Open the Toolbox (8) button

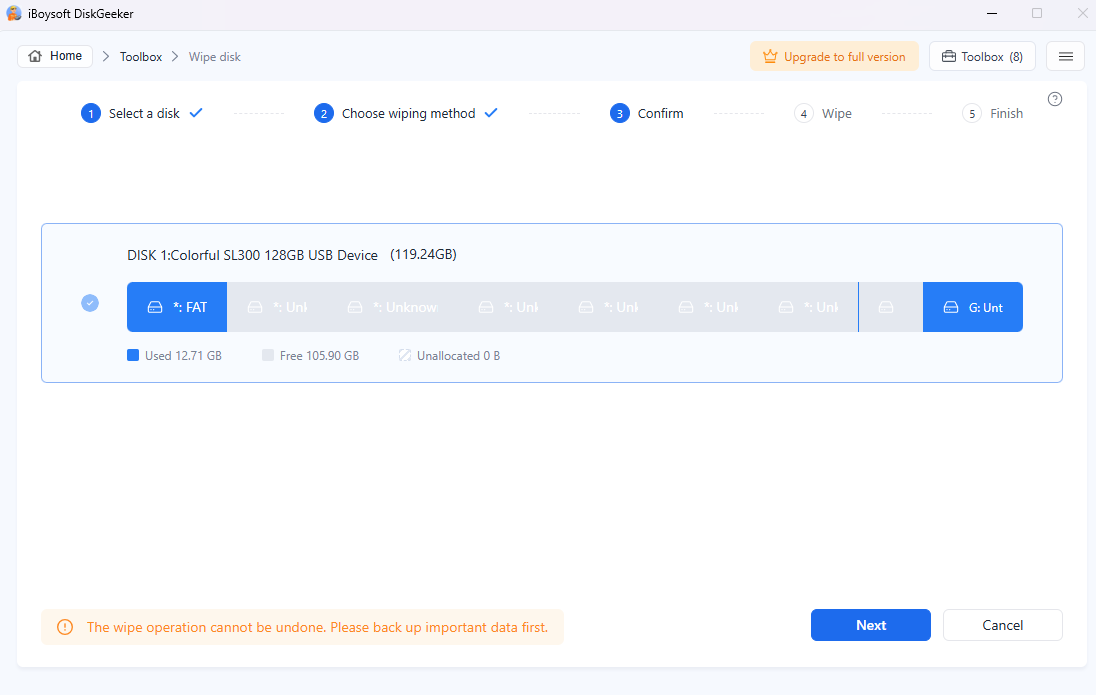click(982, 57)
